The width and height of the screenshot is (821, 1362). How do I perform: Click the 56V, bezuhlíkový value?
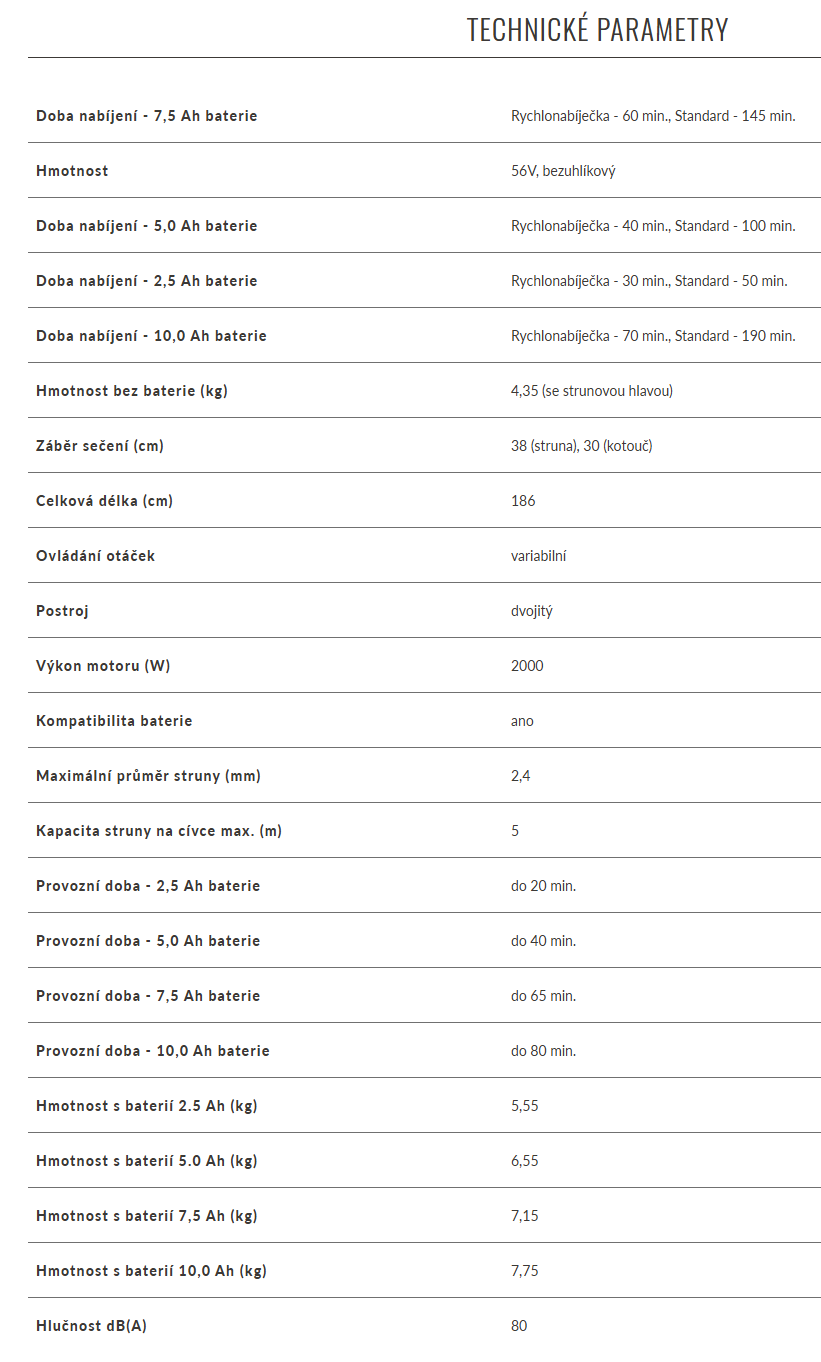563,171
